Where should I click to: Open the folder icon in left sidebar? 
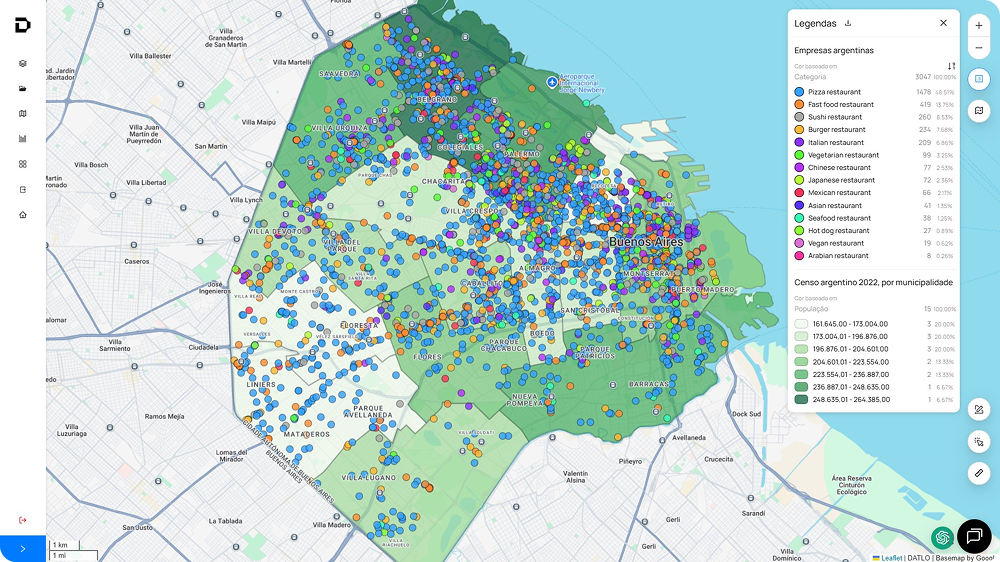pos(23,88)
